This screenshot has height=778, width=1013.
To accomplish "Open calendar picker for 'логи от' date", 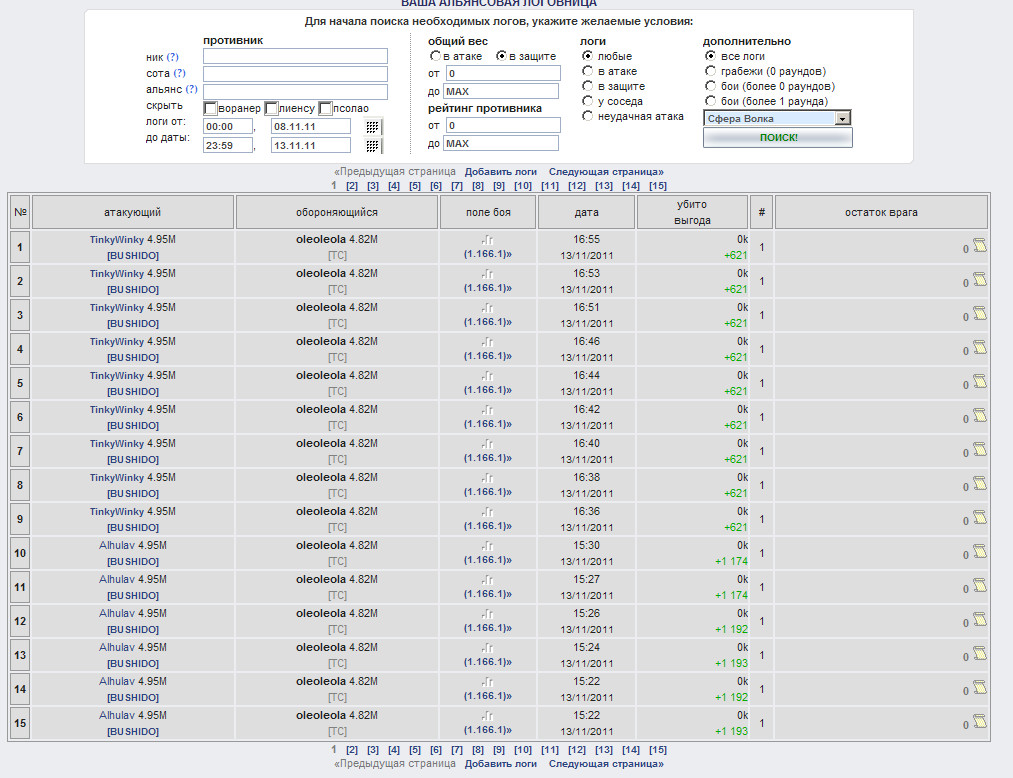I will [373, 127].
